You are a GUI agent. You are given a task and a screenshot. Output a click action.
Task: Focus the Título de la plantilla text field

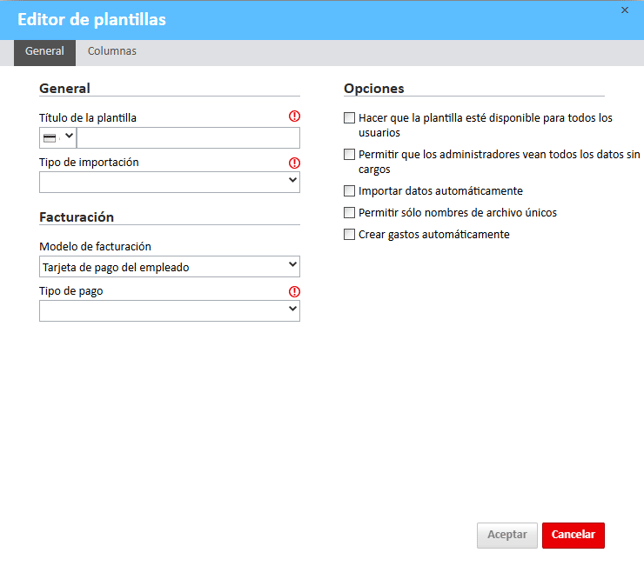point(188,138)
